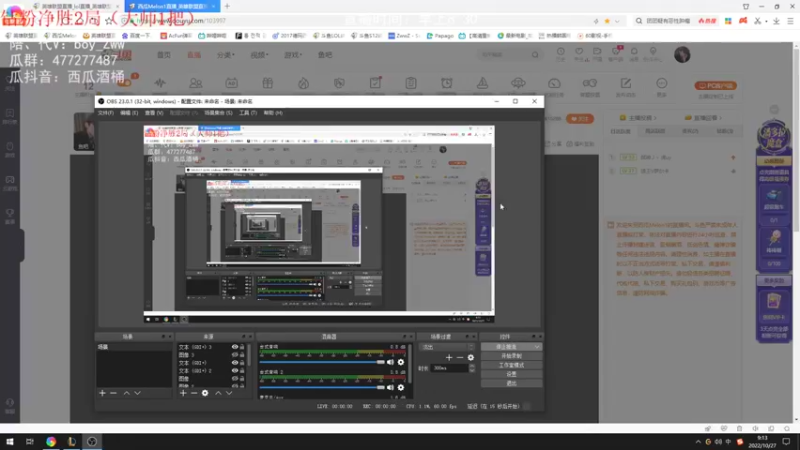
Task: Click the flame icon in Douyu toolbar
Action: coord(304,83)
